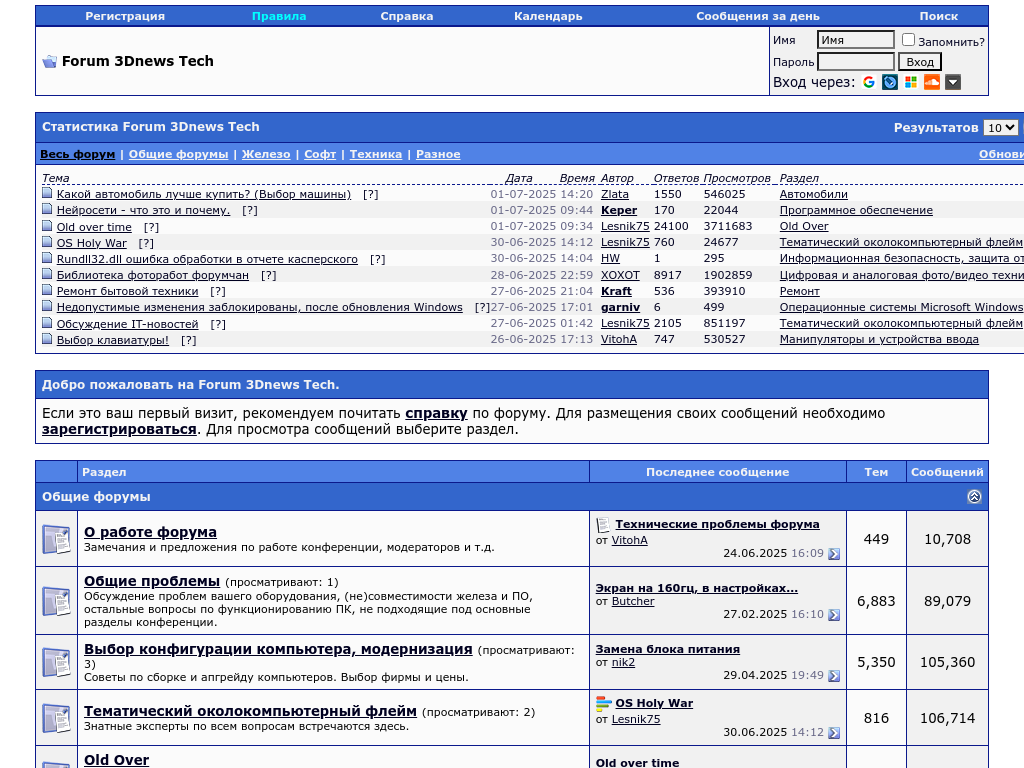Open the Экран на 160гц thread

(696, 588)
